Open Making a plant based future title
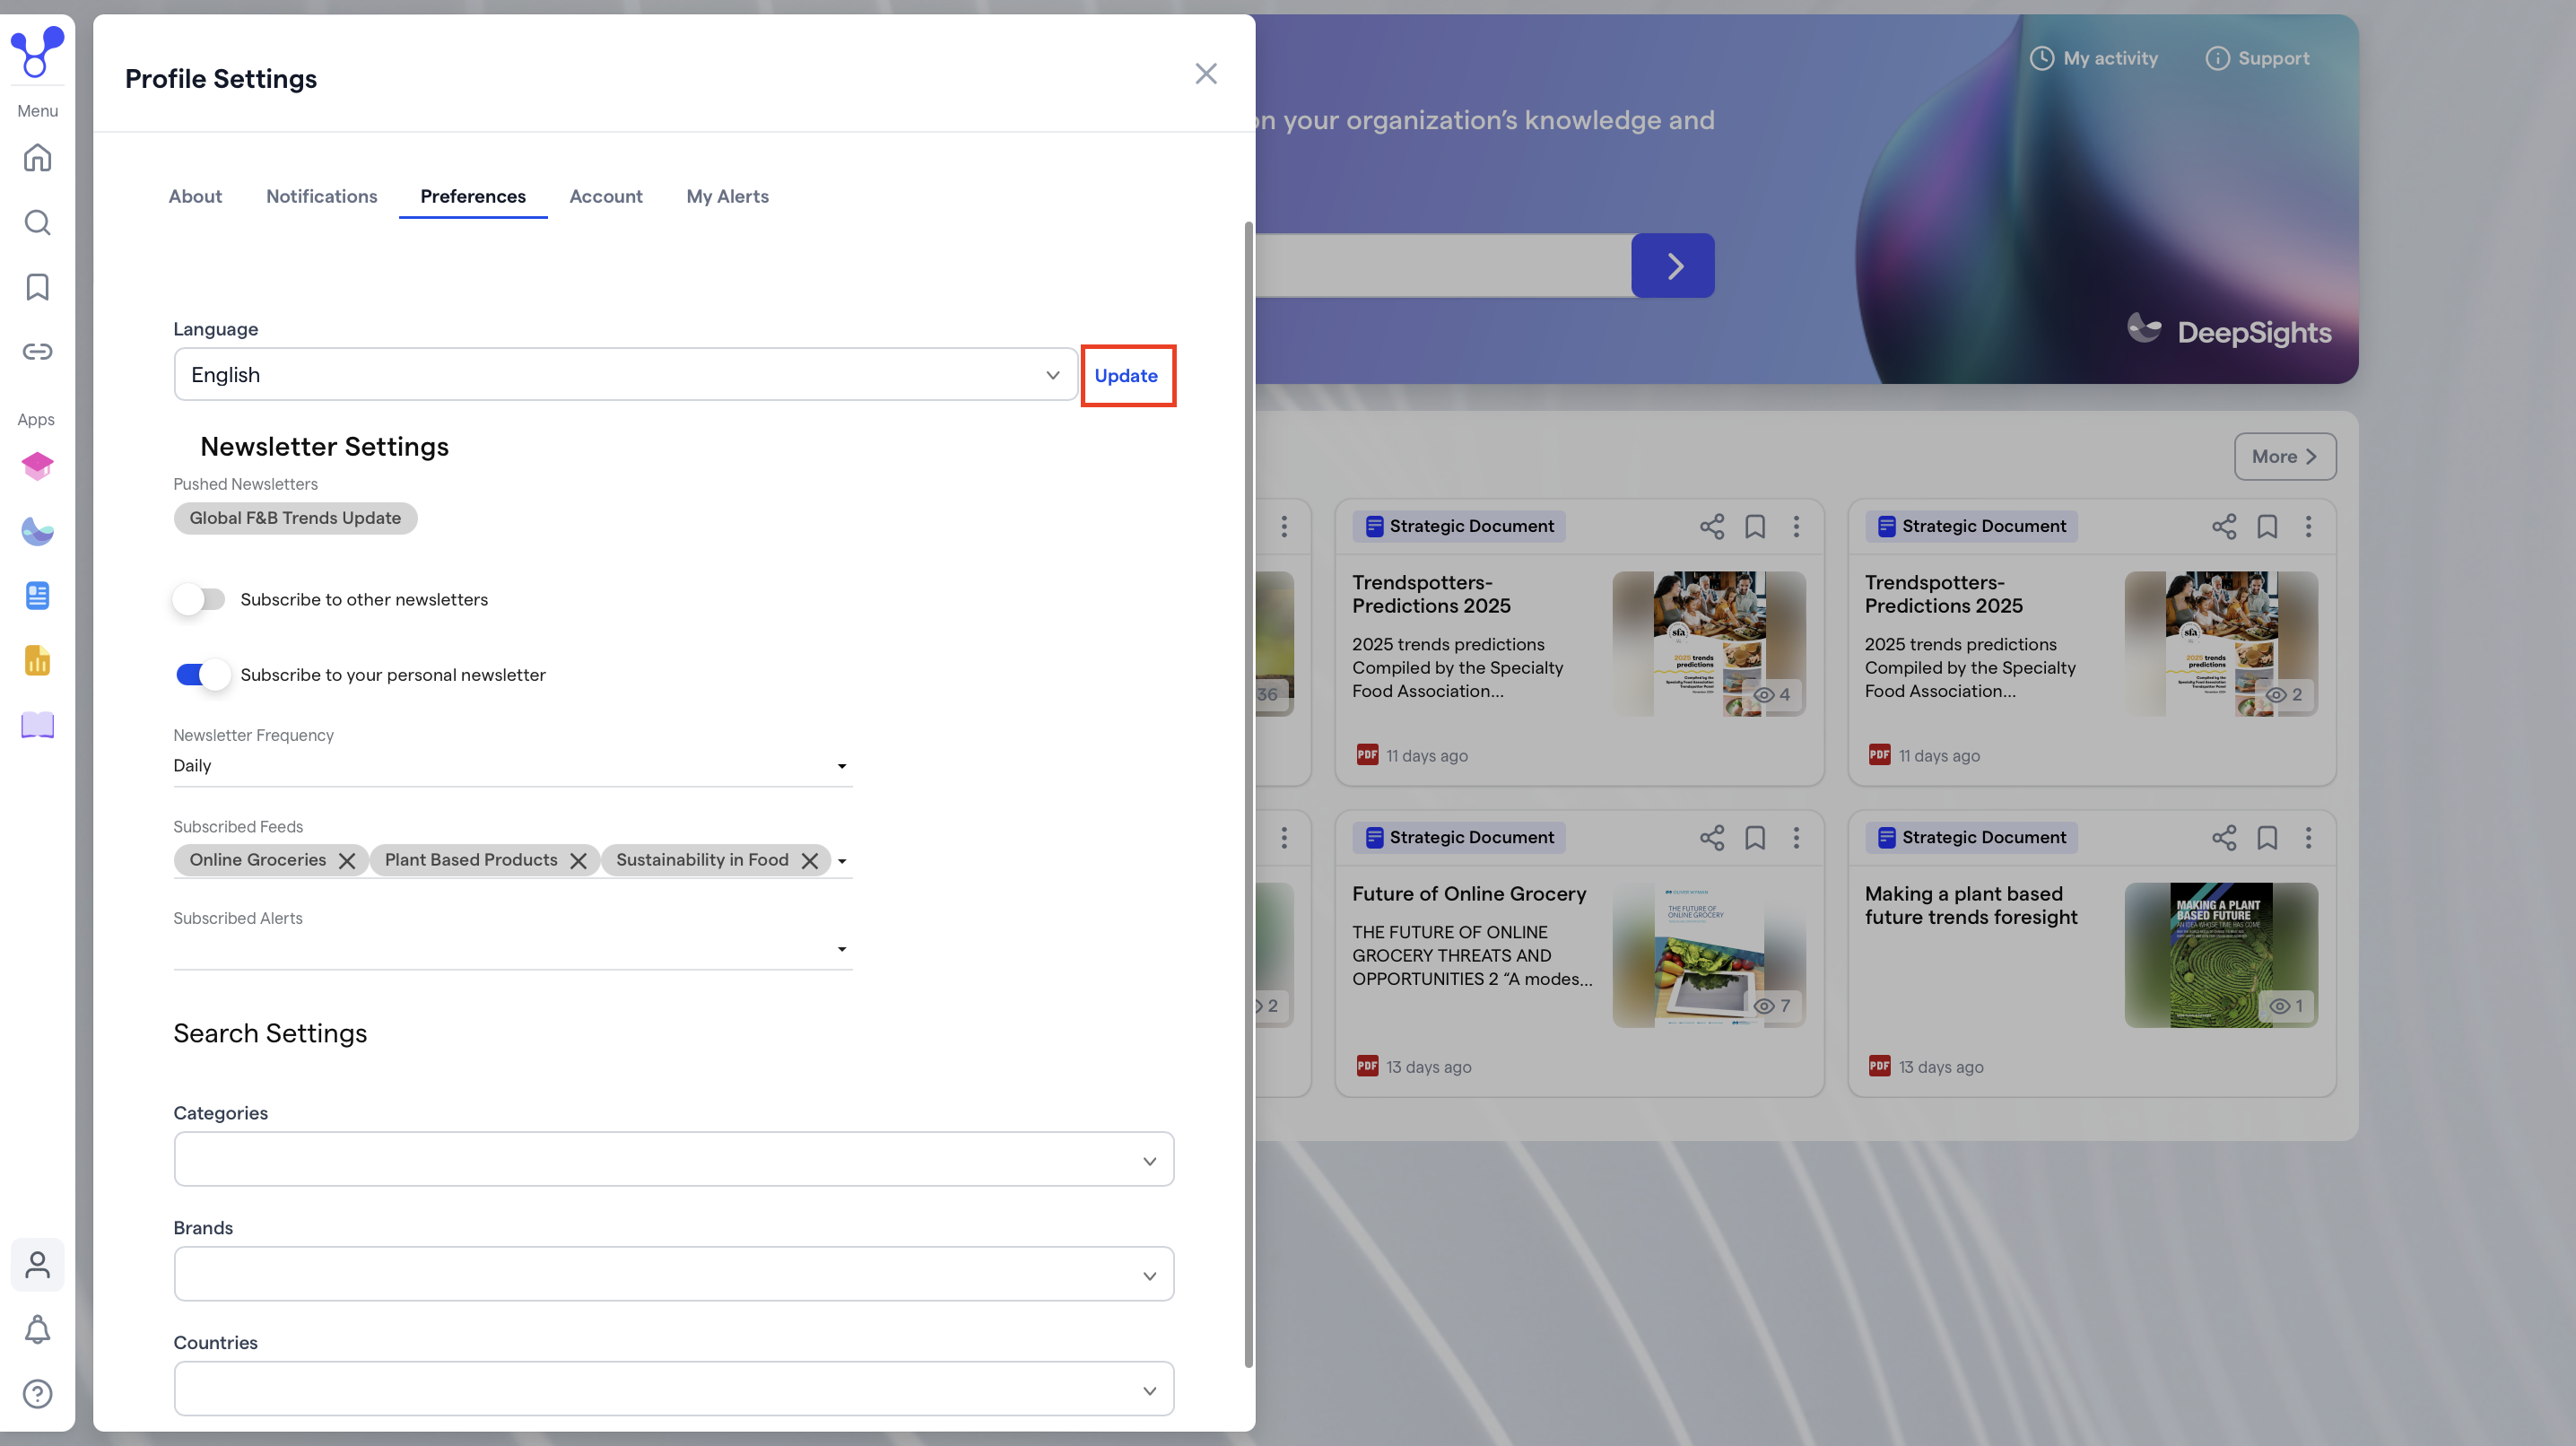The image size is (2576, 1446). point(1970,905)
